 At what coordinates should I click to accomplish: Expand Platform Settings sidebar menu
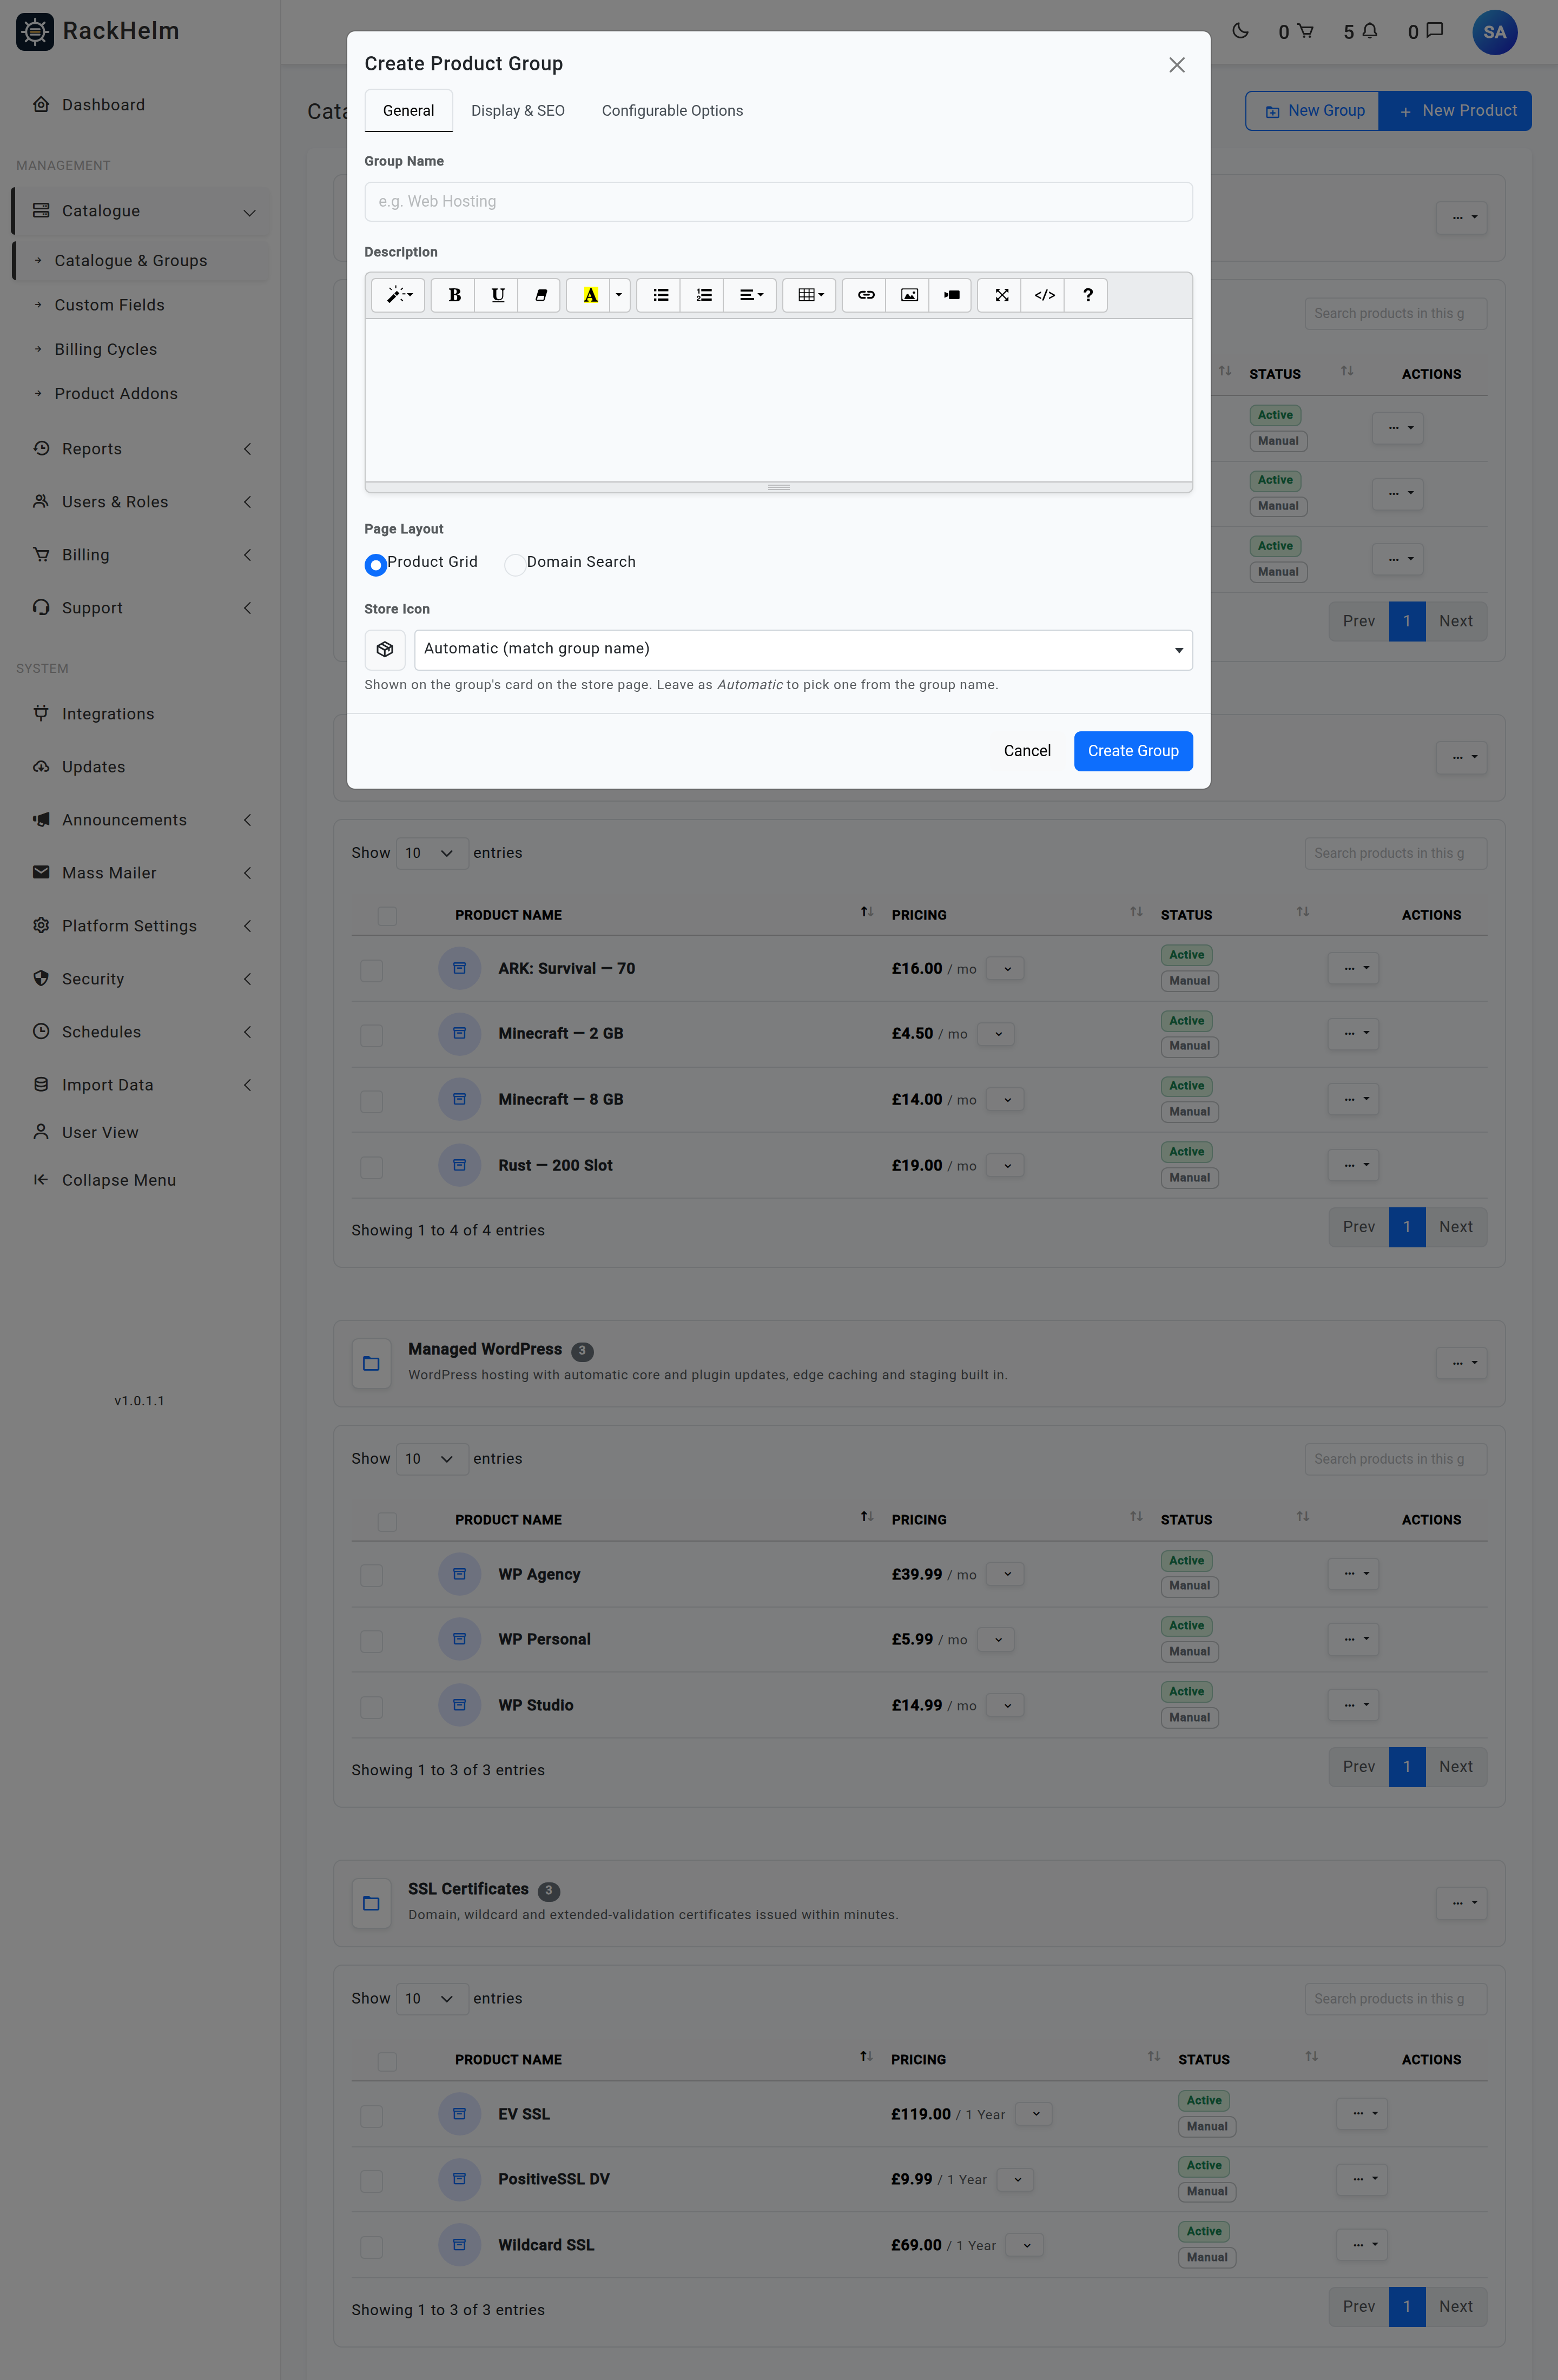[140, 926]
